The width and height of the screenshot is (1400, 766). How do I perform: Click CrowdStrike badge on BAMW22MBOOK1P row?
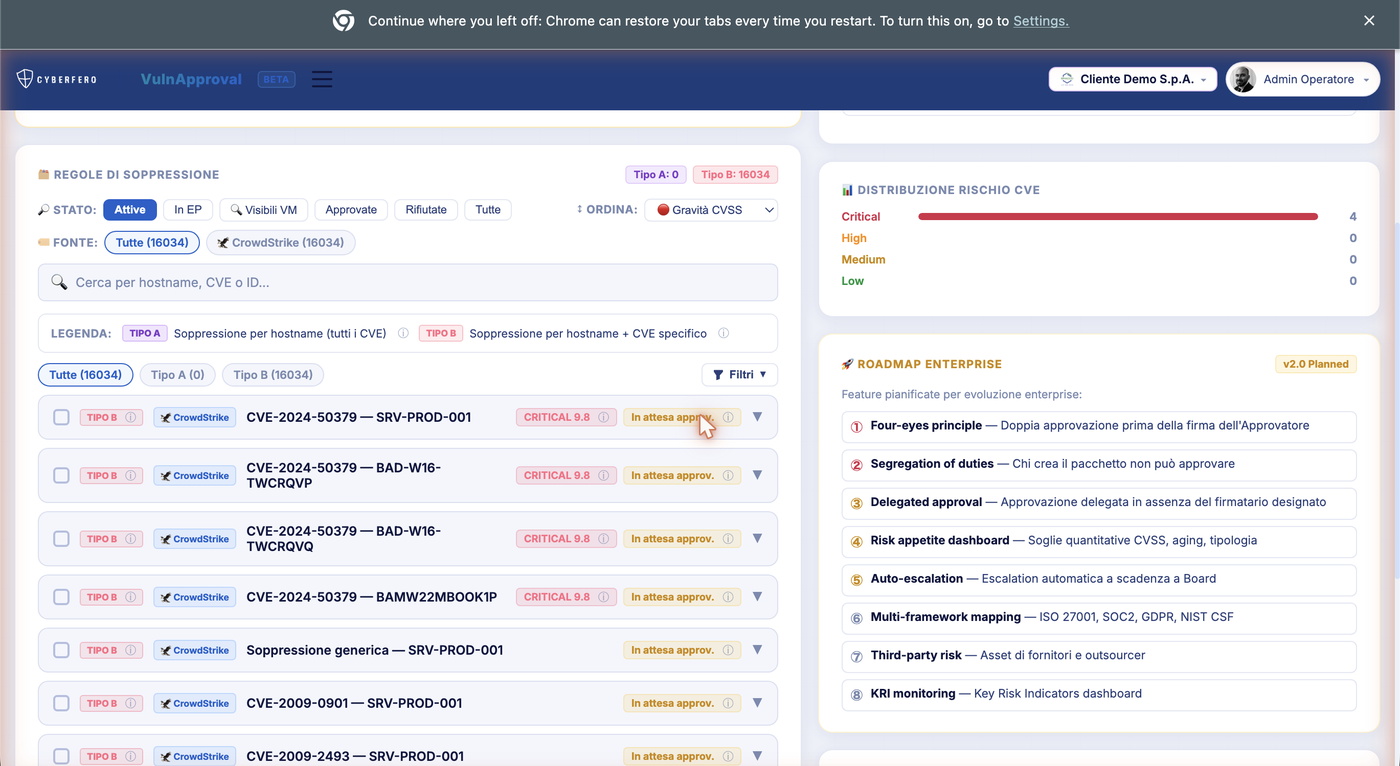(x=195, y=597)
